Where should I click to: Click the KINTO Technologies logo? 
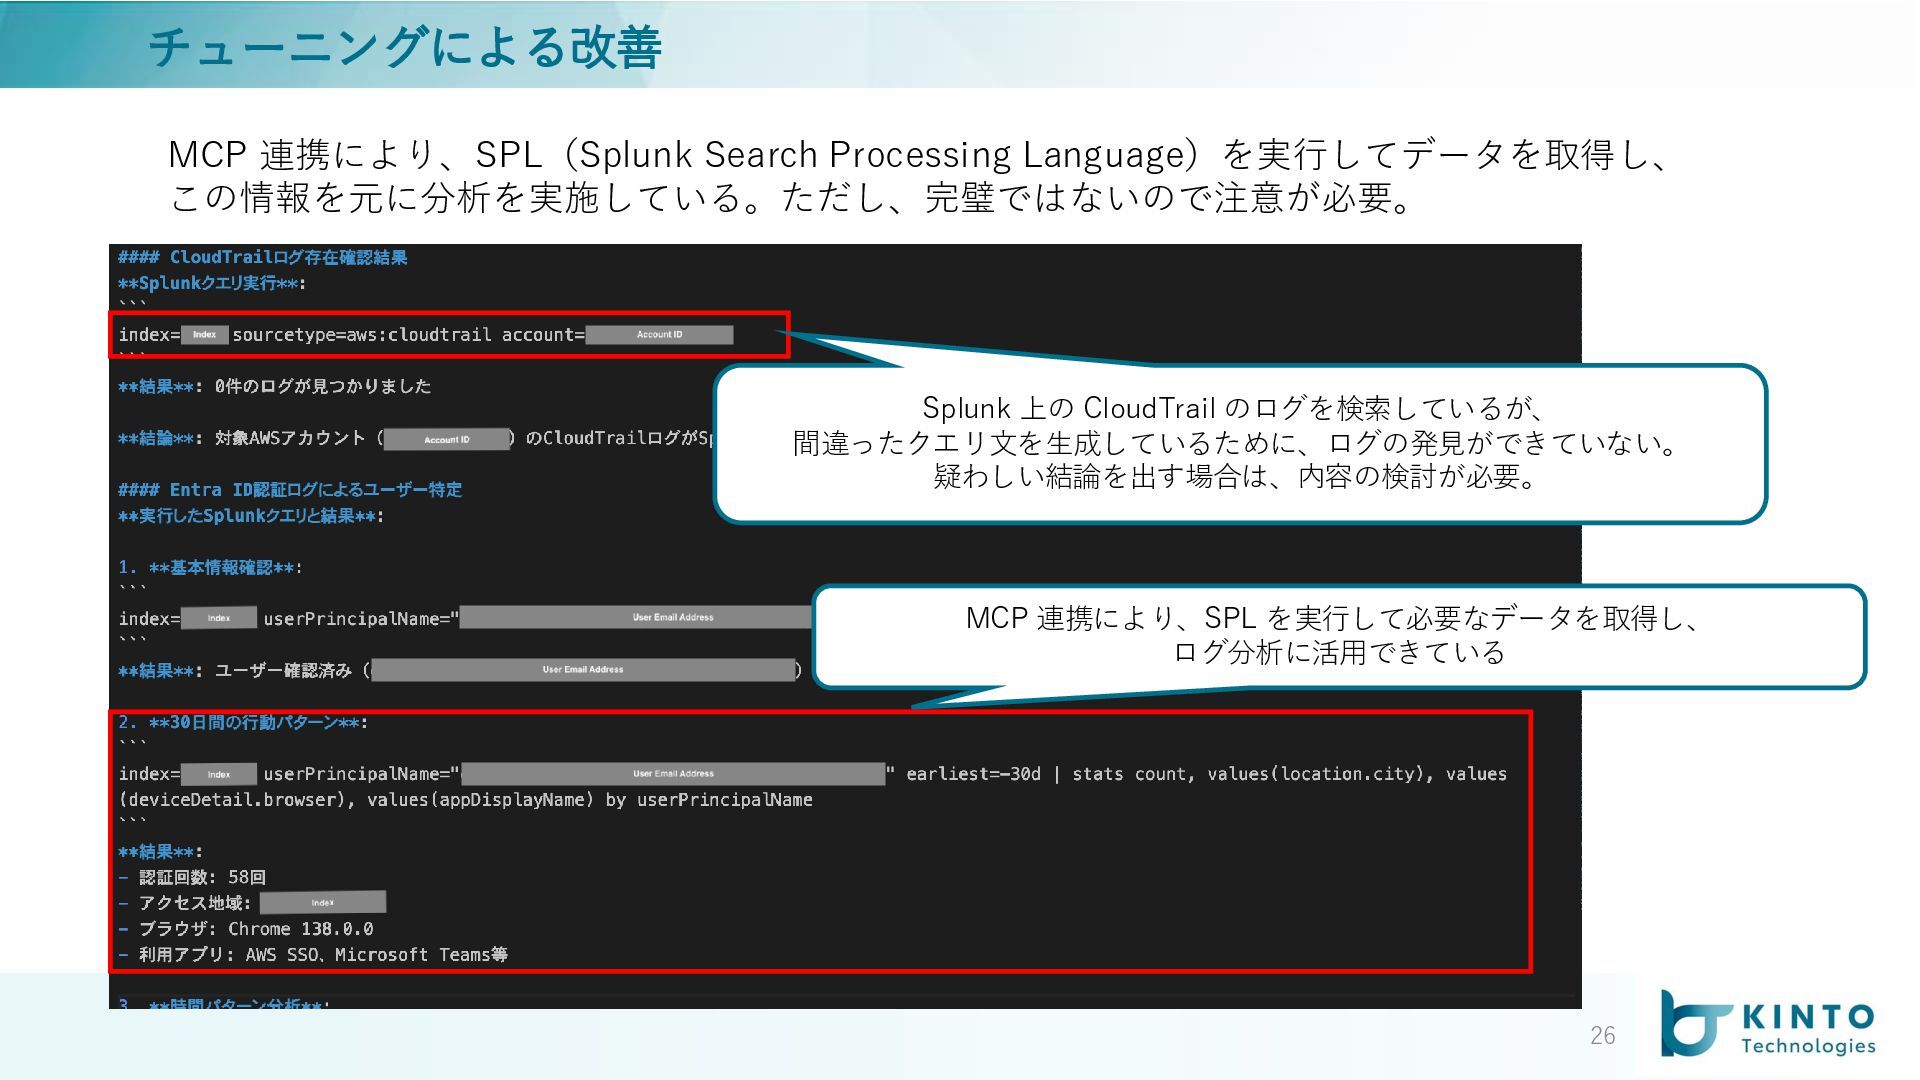(x=1768, y=1023)
